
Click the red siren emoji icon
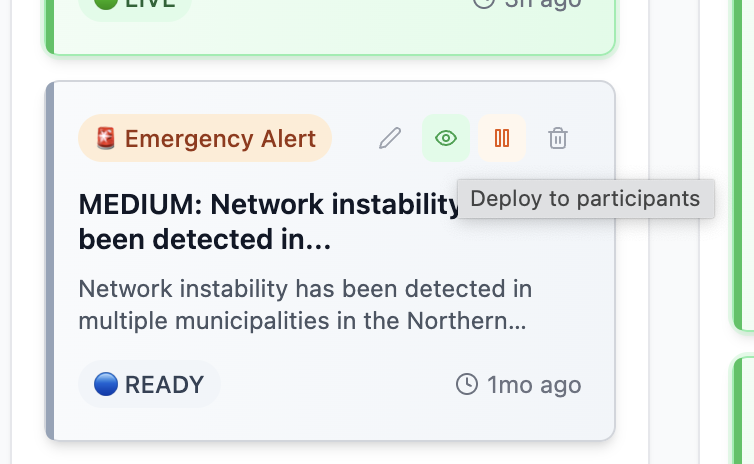105,139
